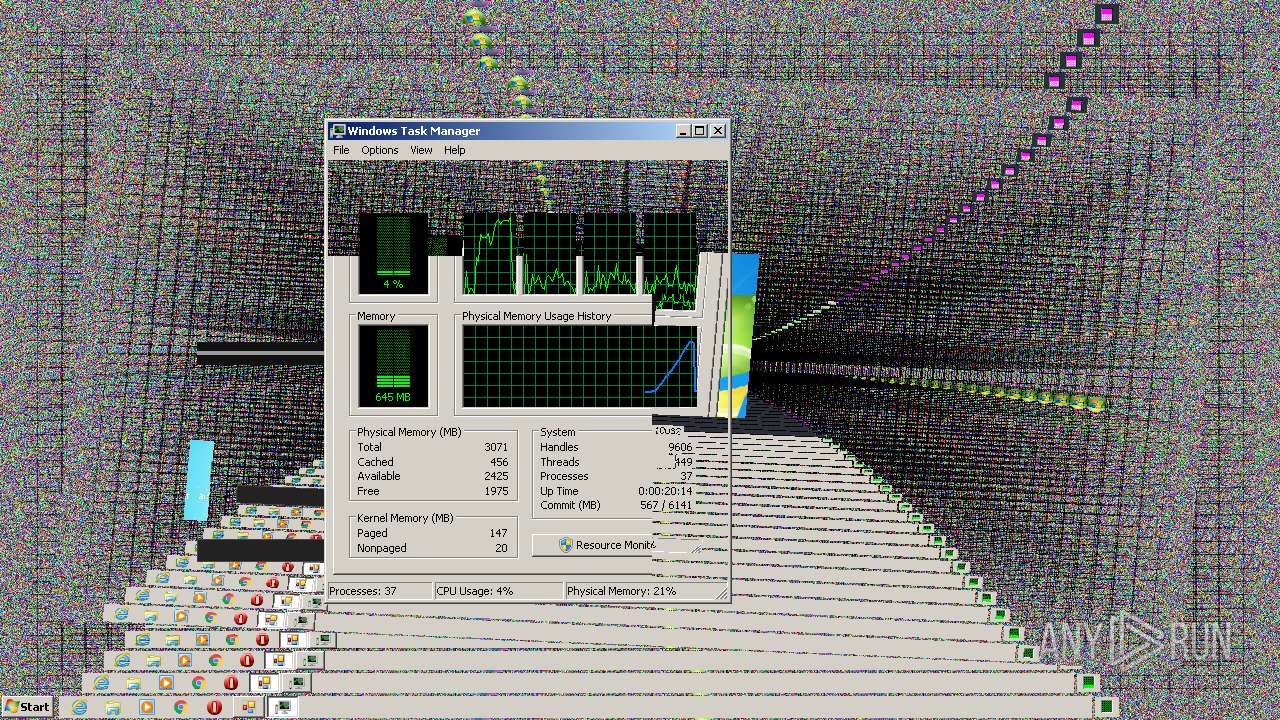Viewport: 1280px width, 720px height.
Task: Select the 'Nonpaged' row label
Action: point(381,548)
